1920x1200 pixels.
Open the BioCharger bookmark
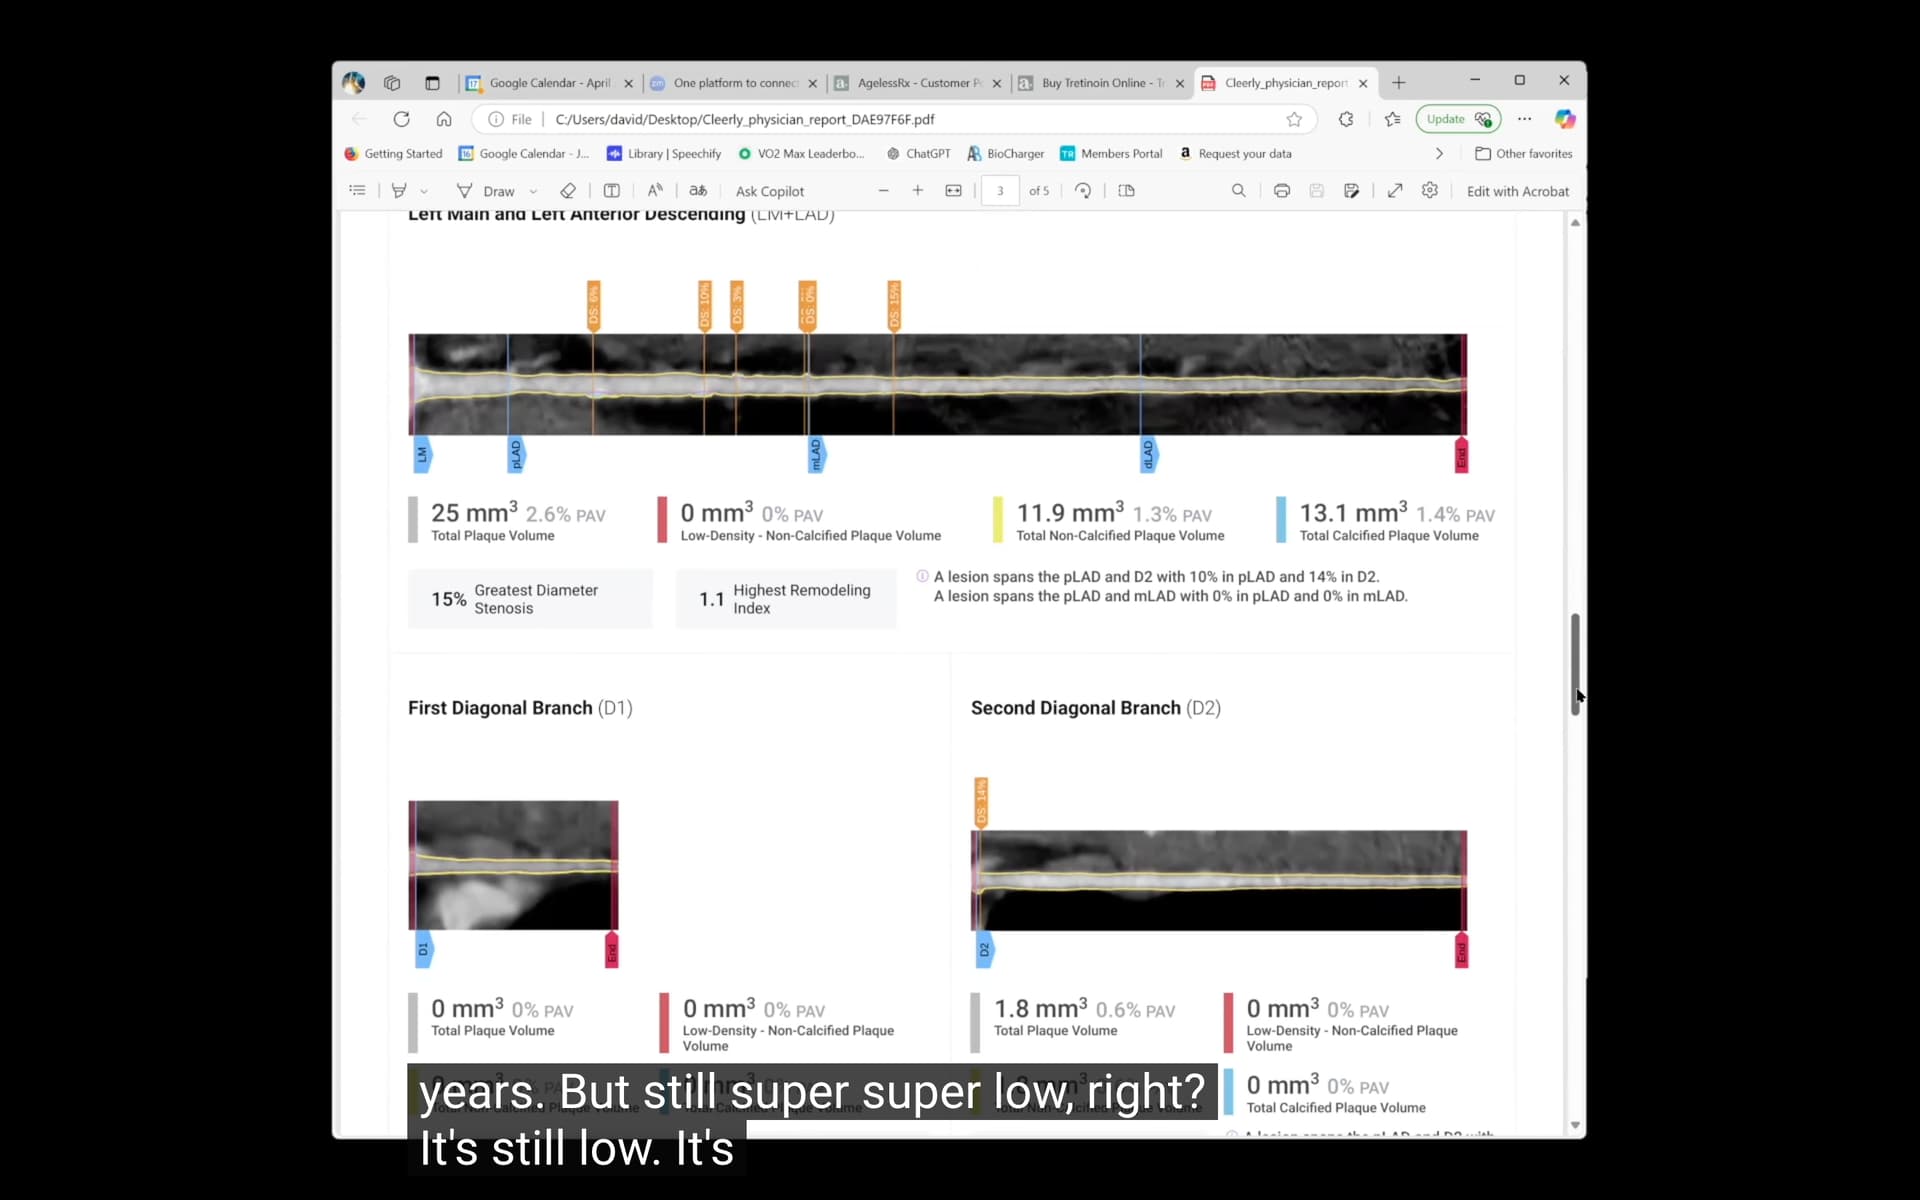[x=1005, y=153]
